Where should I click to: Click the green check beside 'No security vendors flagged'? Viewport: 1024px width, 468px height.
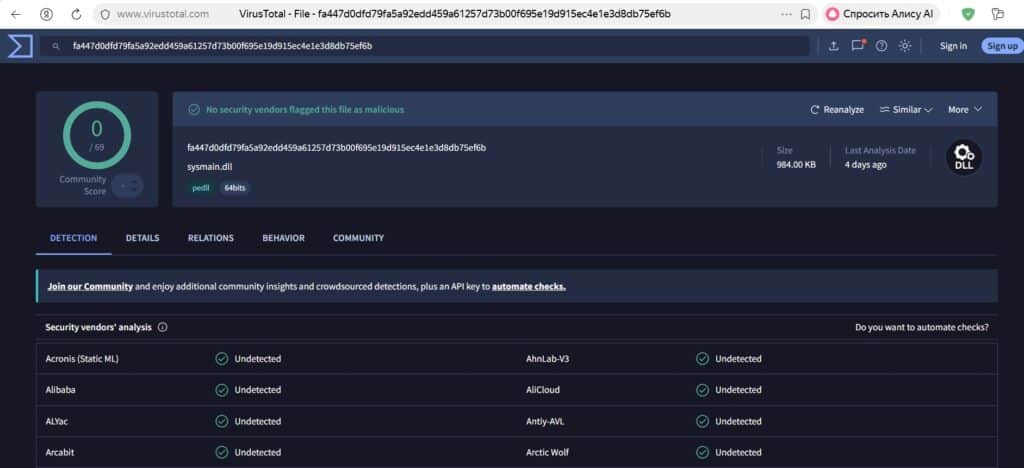[x=194, y=110]
